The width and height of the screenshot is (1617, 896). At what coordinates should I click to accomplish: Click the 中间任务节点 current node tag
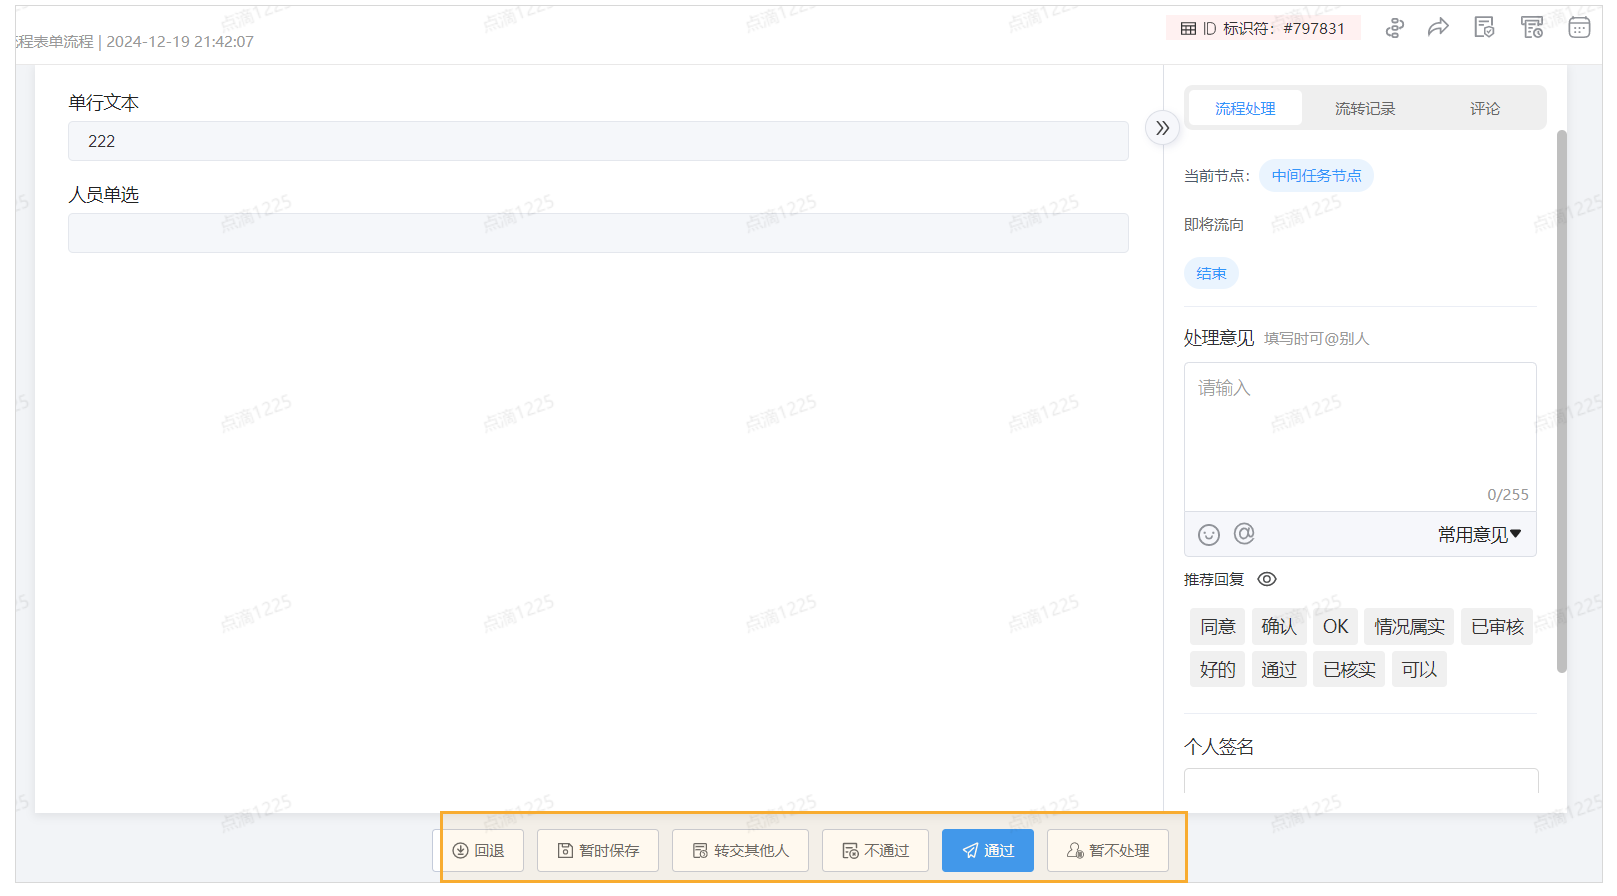[x=1316, y=176]
